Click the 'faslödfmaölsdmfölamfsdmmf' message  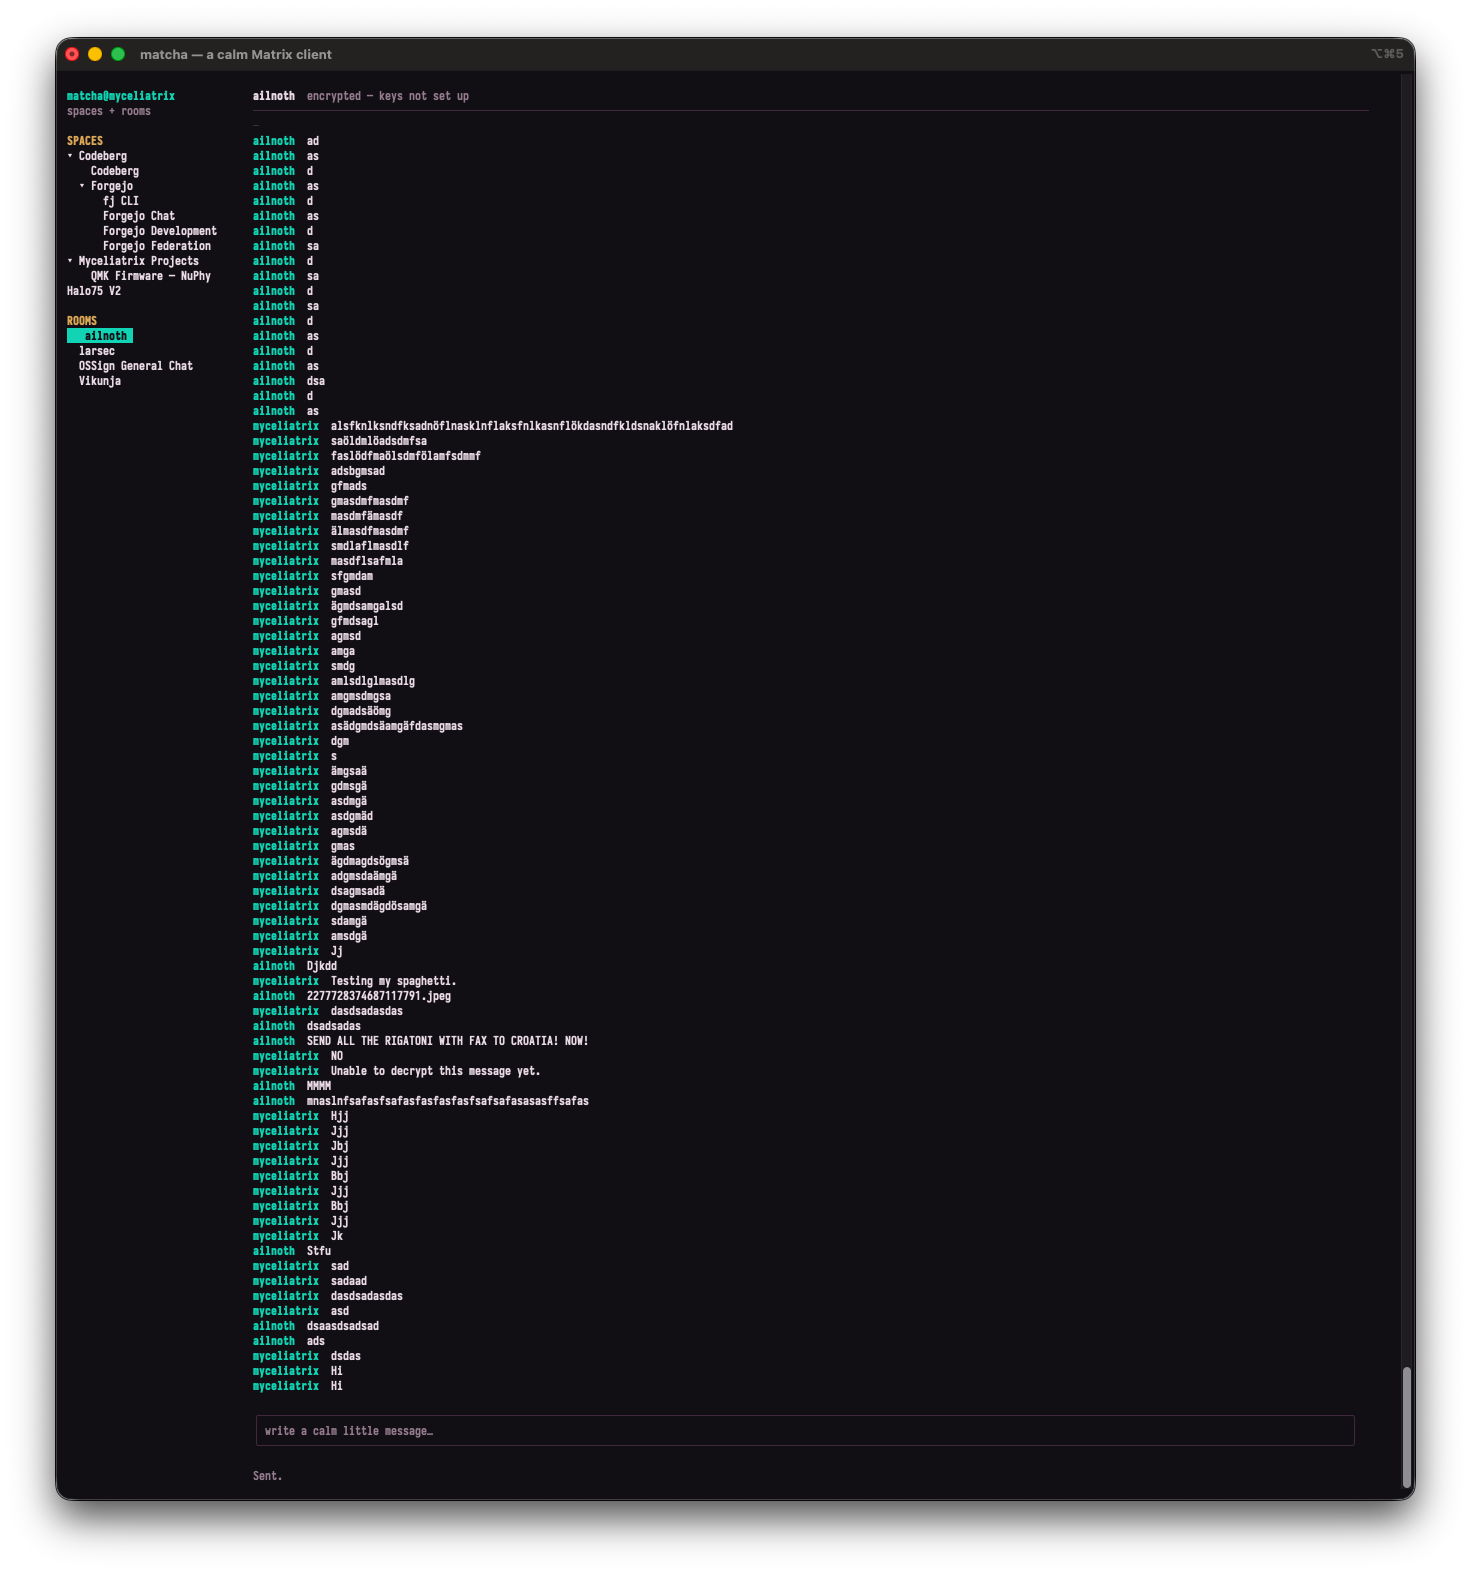pos(406,456)
